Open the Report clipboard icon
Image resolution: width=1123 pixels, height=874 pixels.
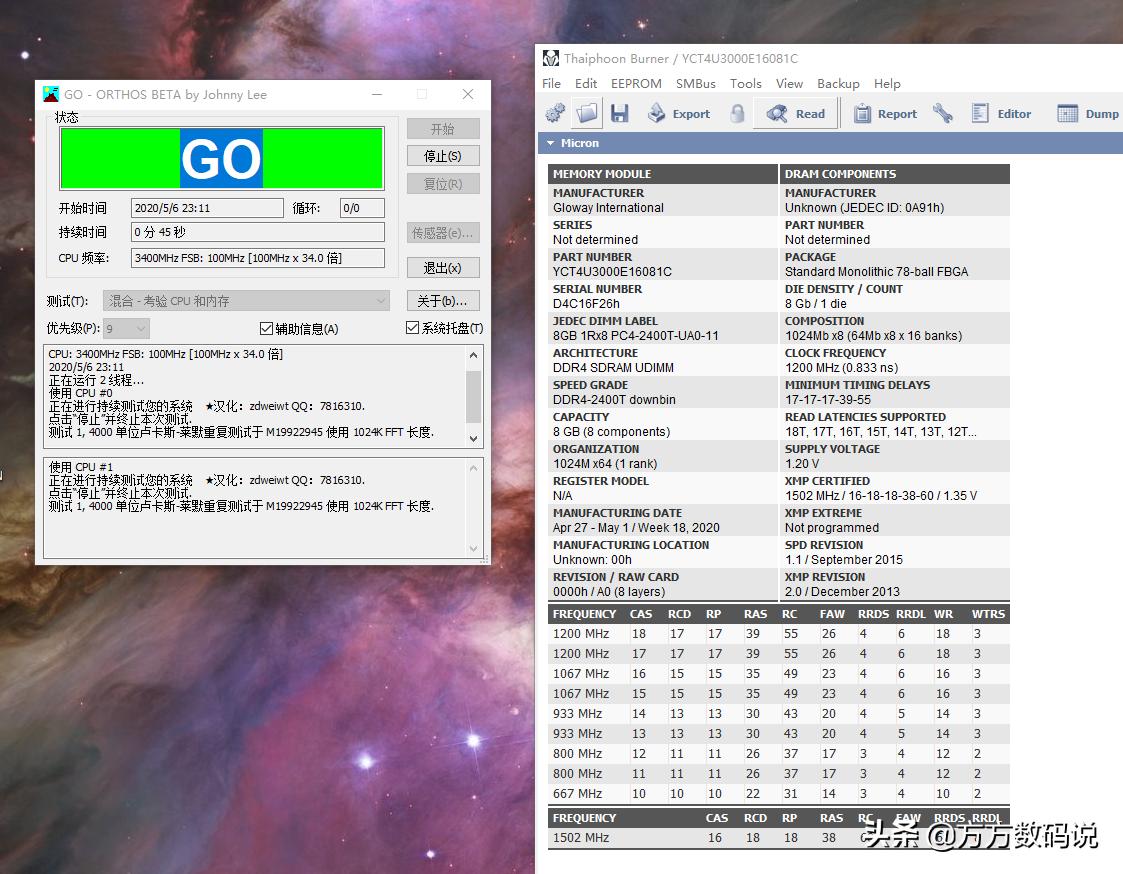(x=885, y=113)
